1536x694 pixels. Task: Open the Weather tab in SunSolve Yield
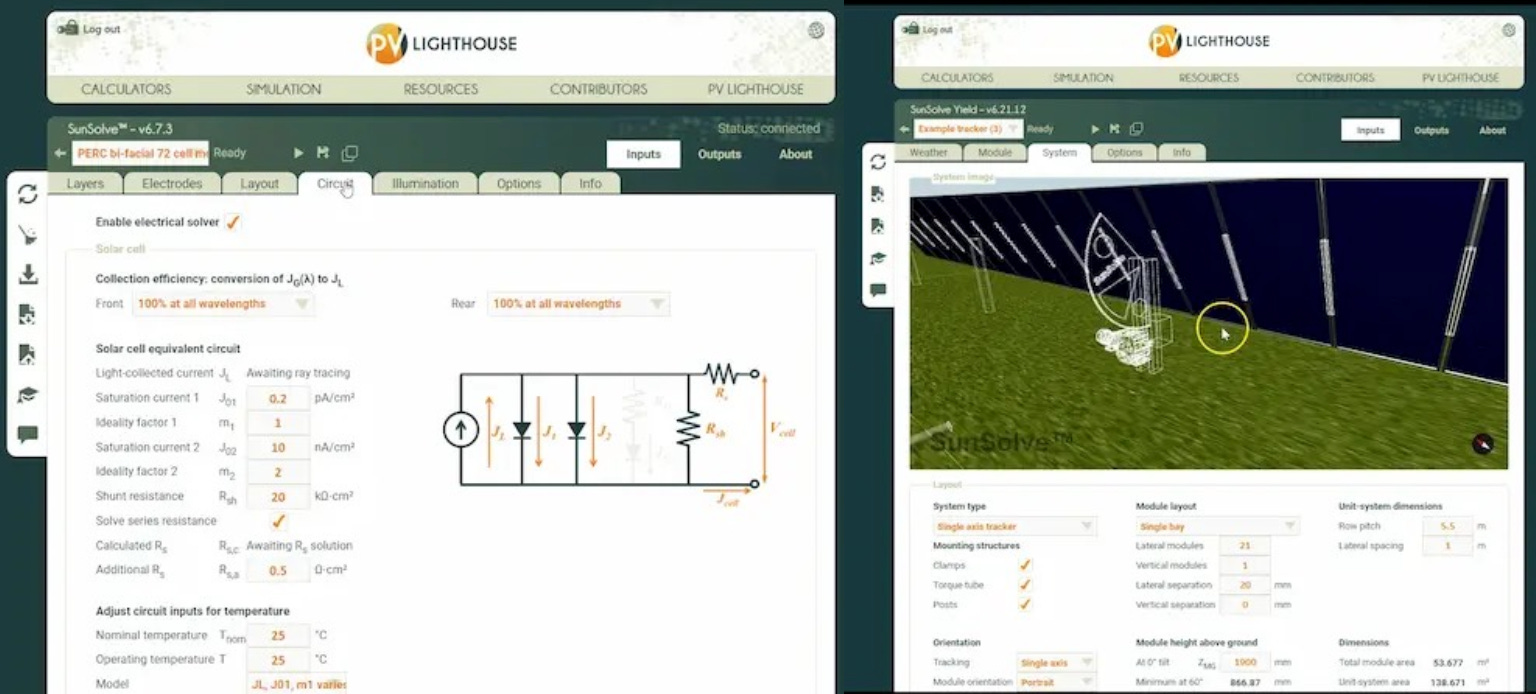tap(928, 153)
